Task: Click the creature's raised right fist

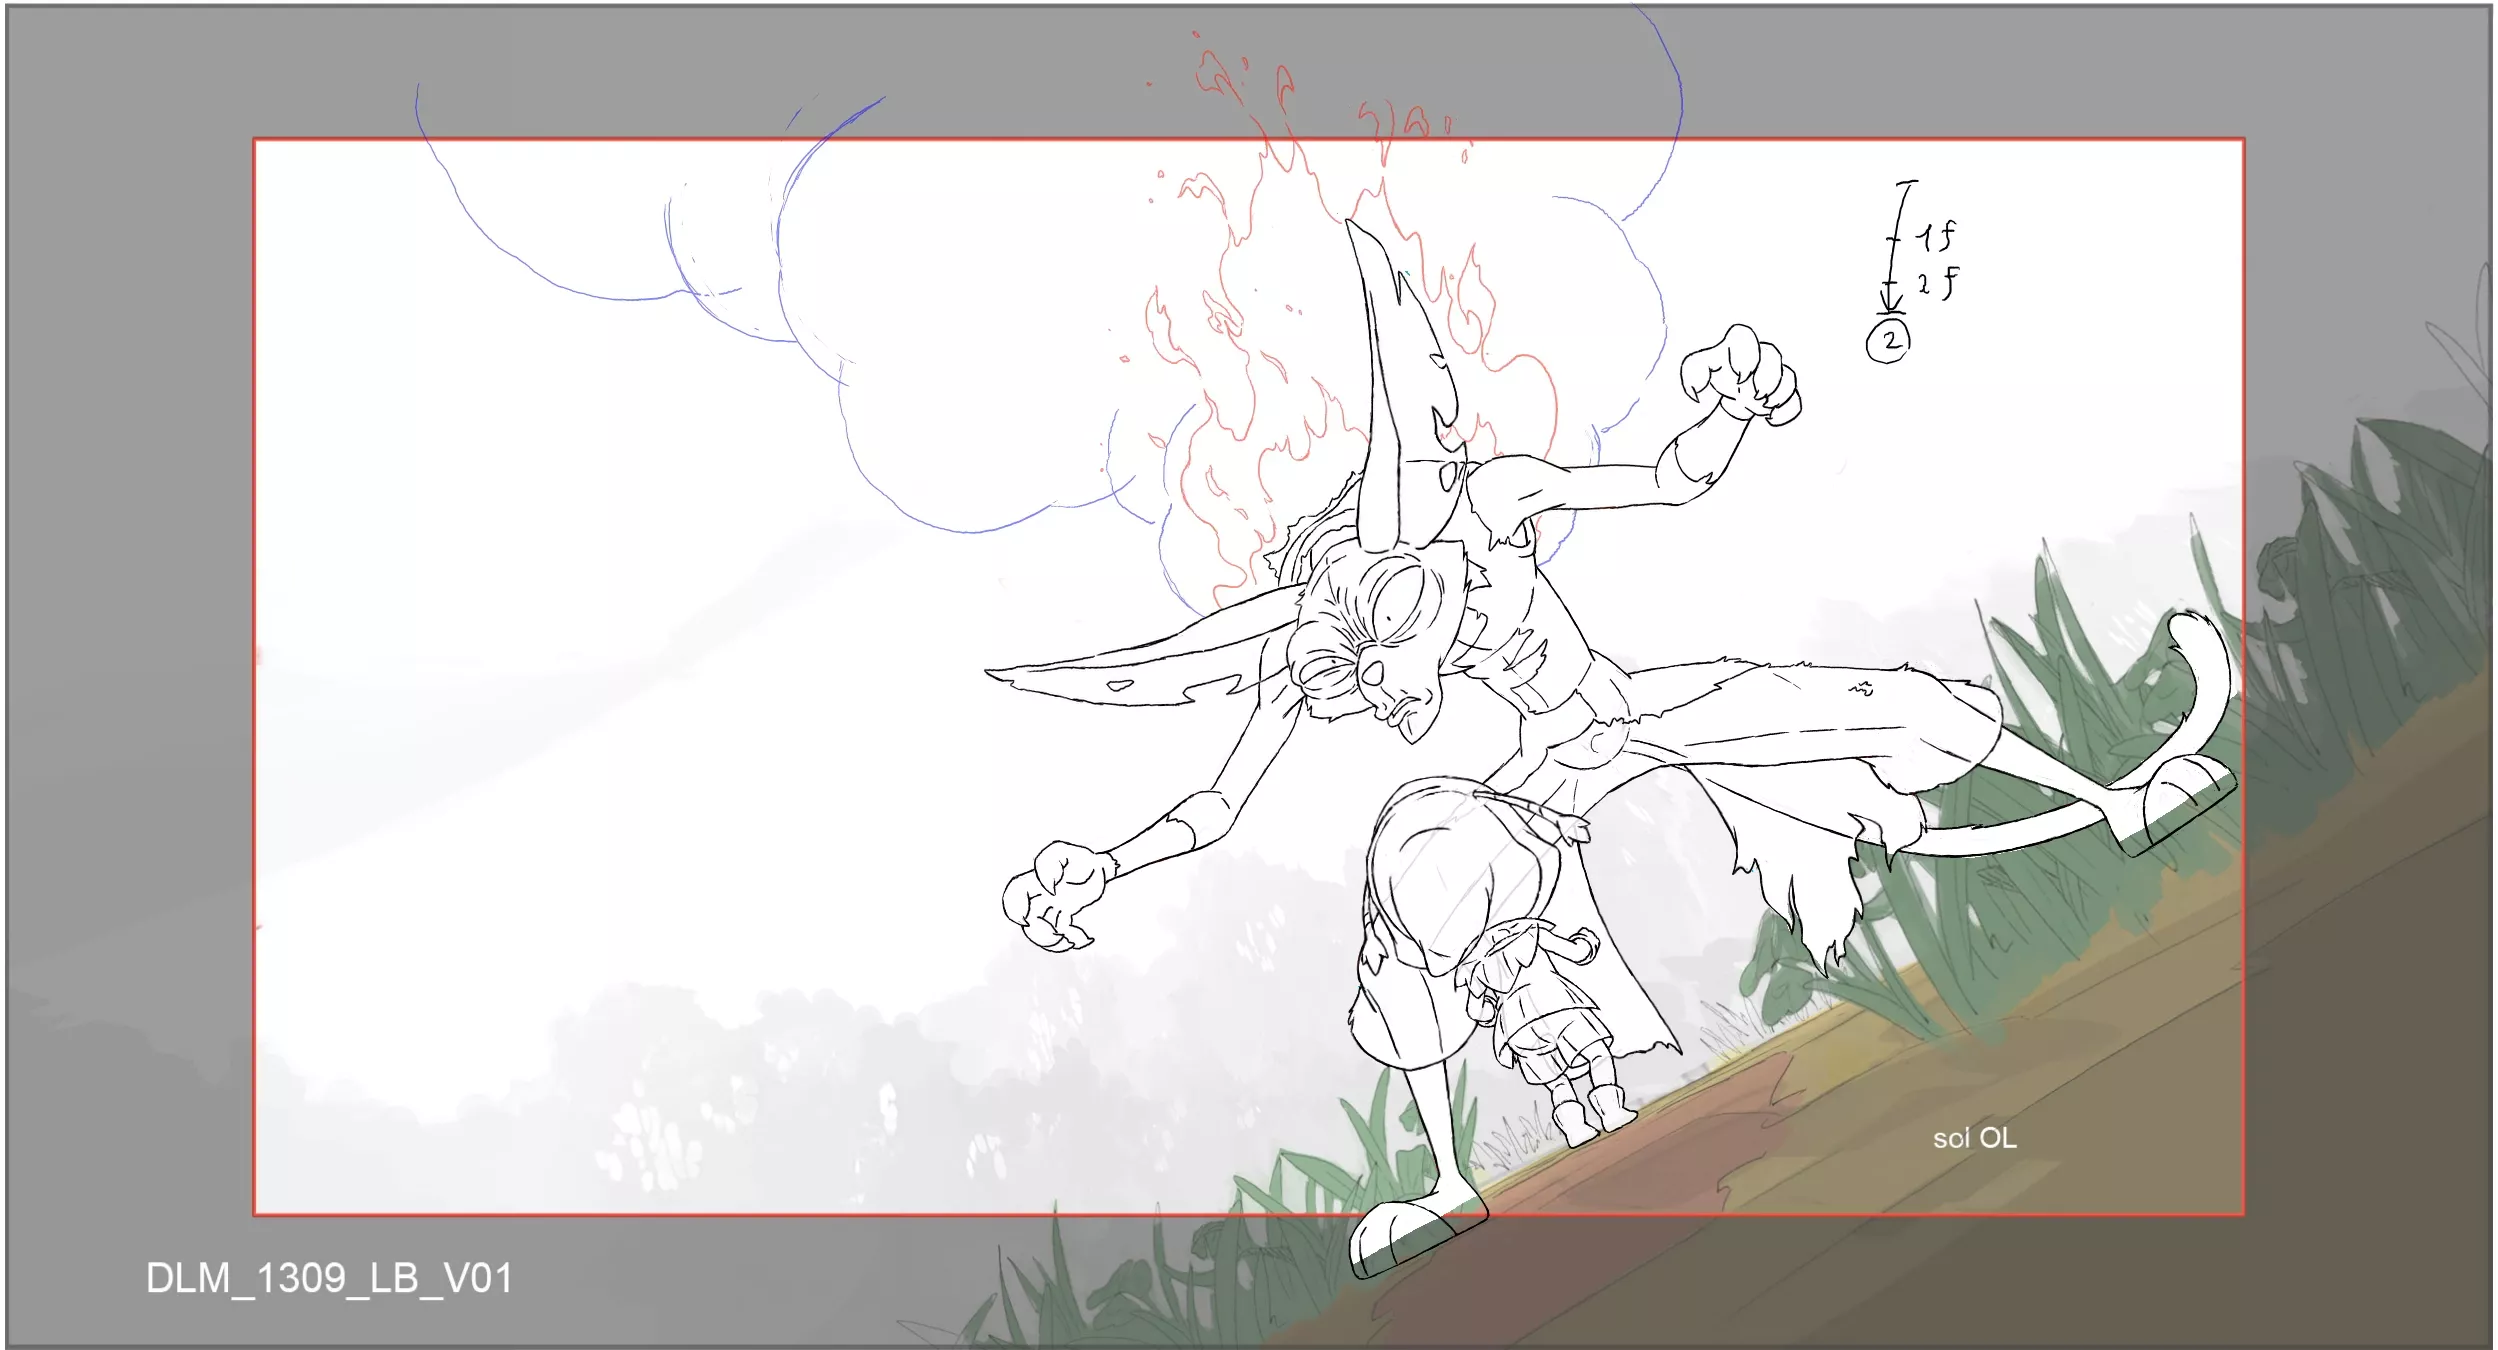Action: pyautogui.click(x=1740, y=375)
